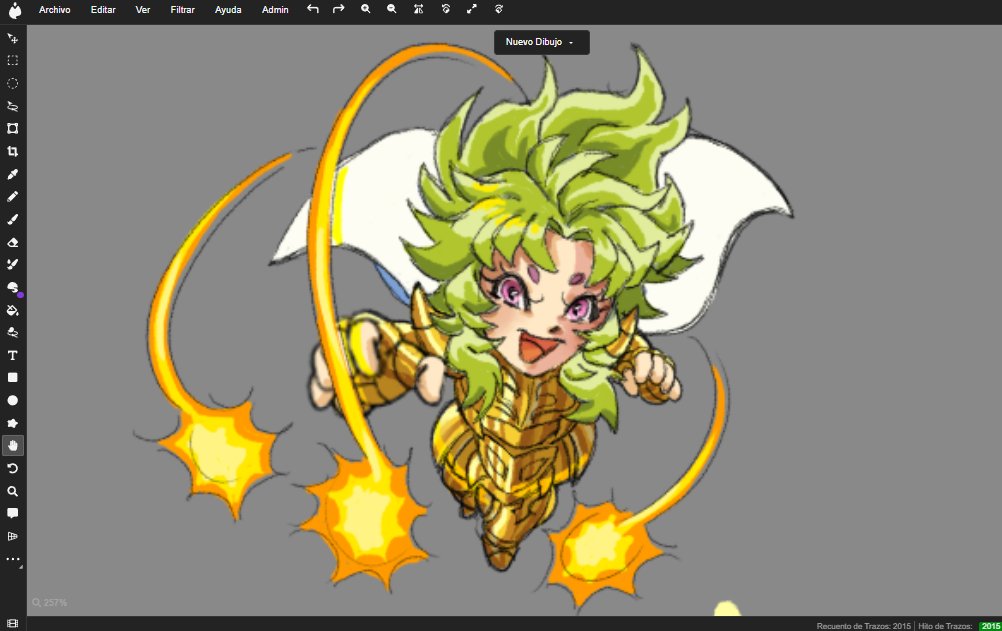1002x631 pixels.
Task: Open the Admin menu
Action: pos(275,10)
